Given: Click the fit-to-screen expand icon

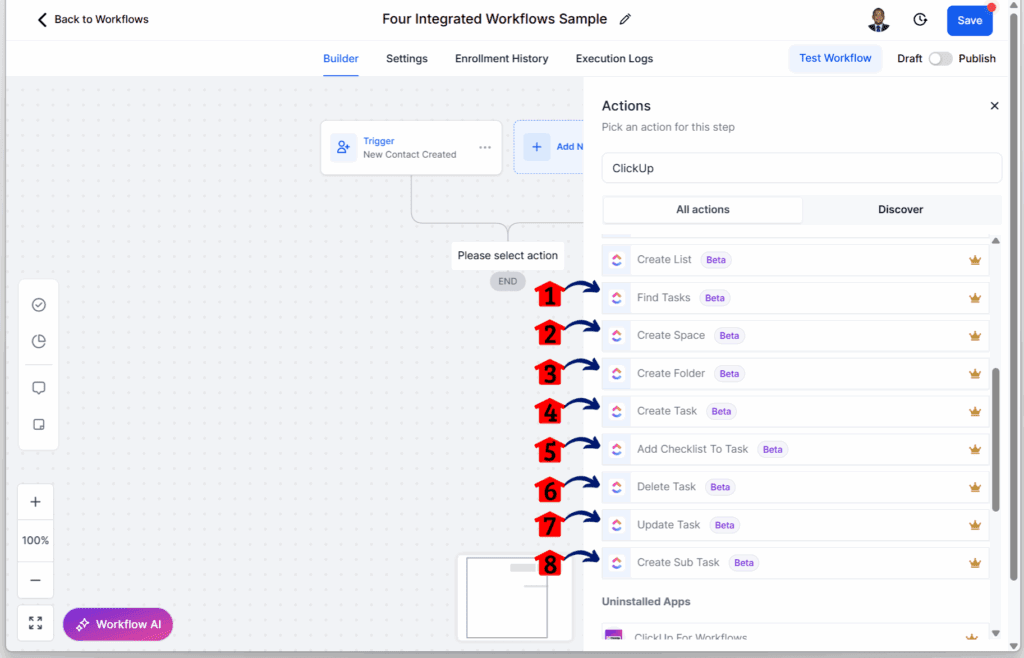Looking at the screenshot, I should click(35, 623).
